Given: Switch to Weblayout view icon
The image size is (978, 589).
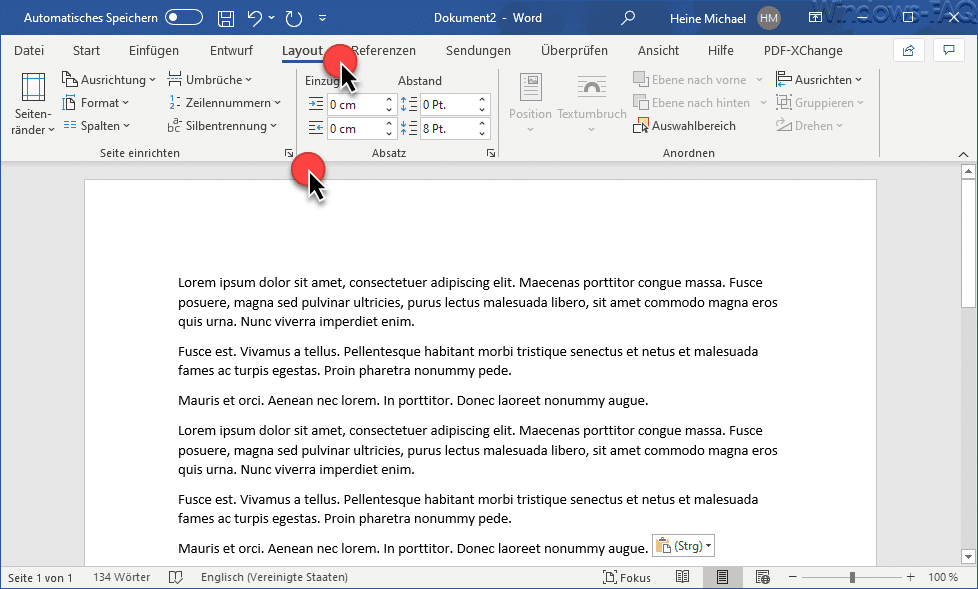Looking at the screenshot, I should coord(762,578).
